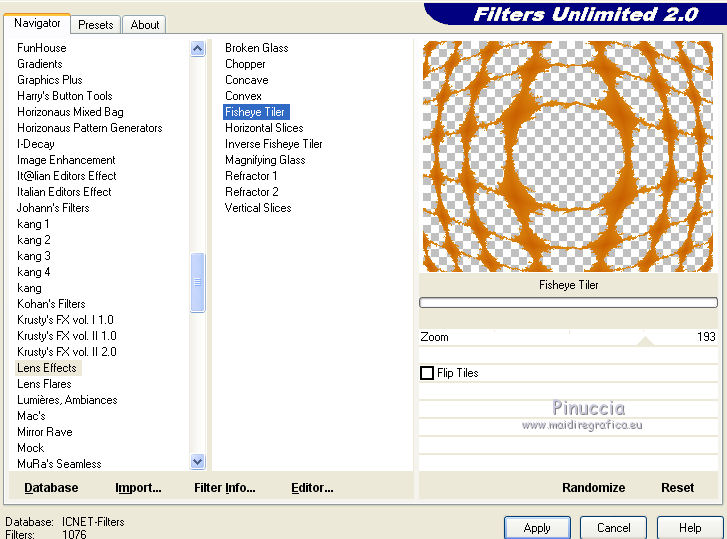727x539 pixels.
Task: Select Horizonaus Pattern Generators category
Action: (90, 128)
